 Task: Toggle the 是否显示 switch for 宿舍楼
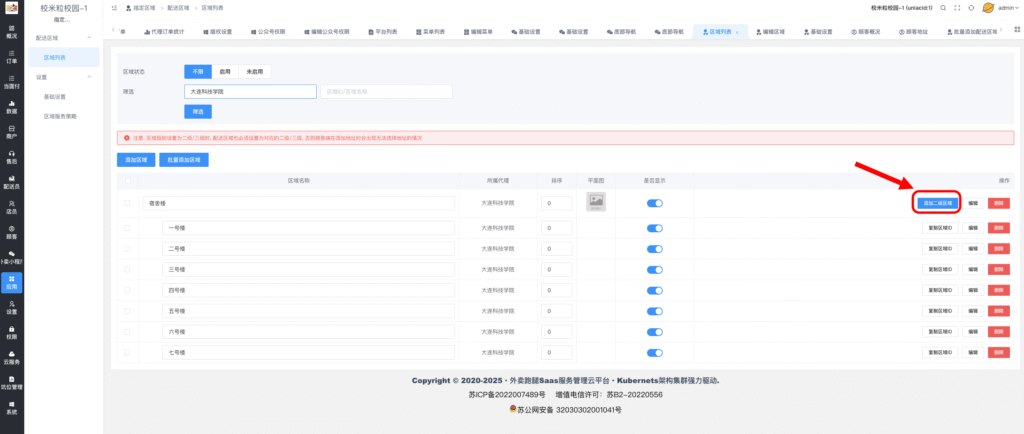(x=654, y=203)
